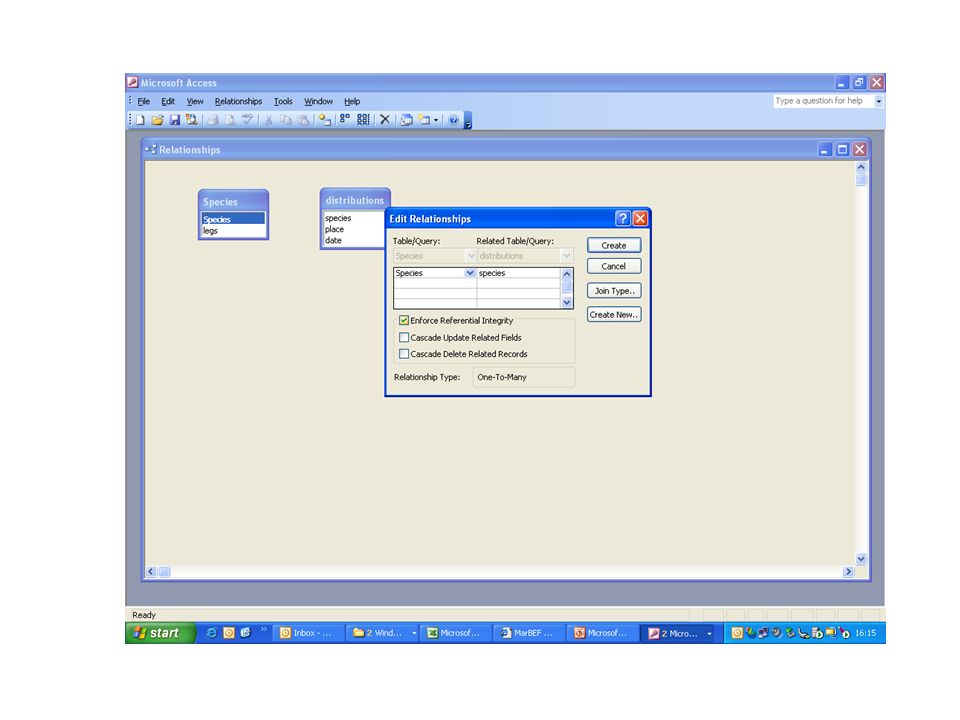Click the Windows start button
Image resolution: width=960 pixels, height=720 pixels.
160,633
